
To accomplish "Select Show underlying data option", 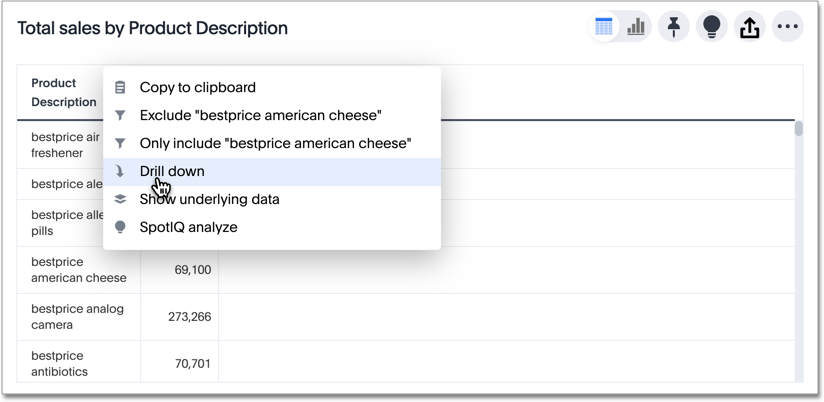I will pos(209,199).
